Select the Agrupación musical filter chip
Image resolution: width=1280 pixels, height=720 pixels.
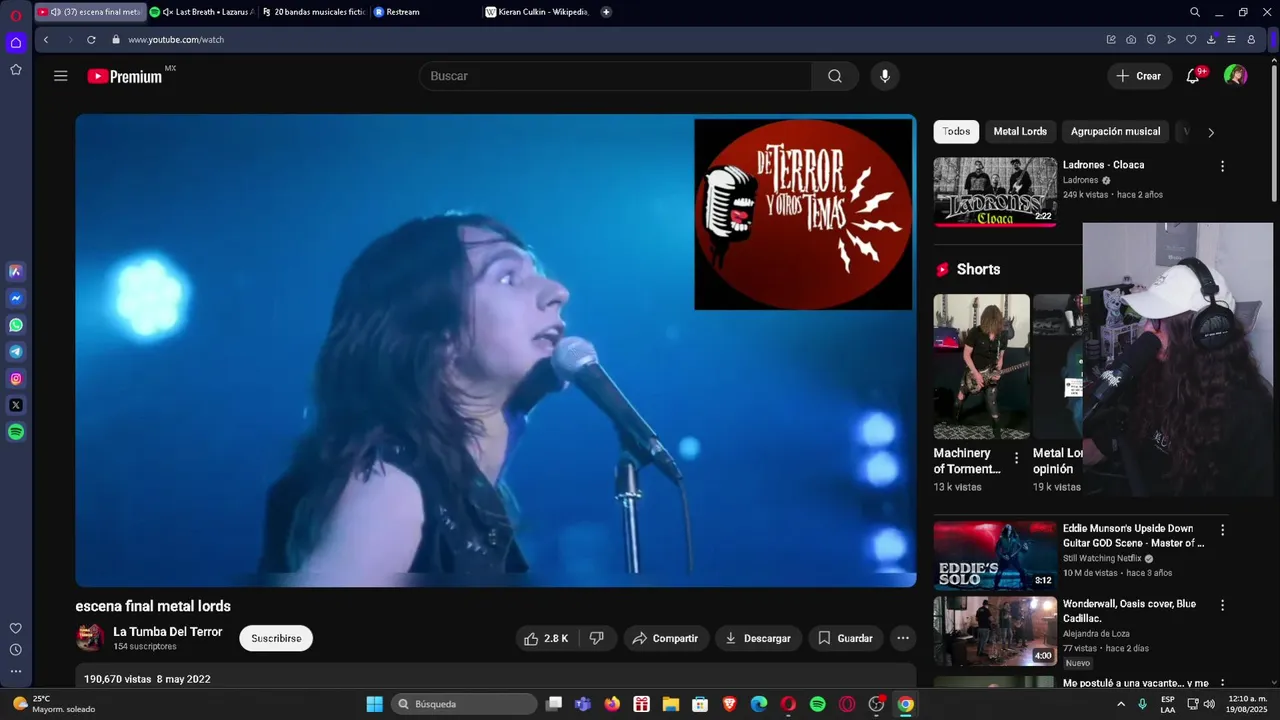click(x=1115, y=132)
